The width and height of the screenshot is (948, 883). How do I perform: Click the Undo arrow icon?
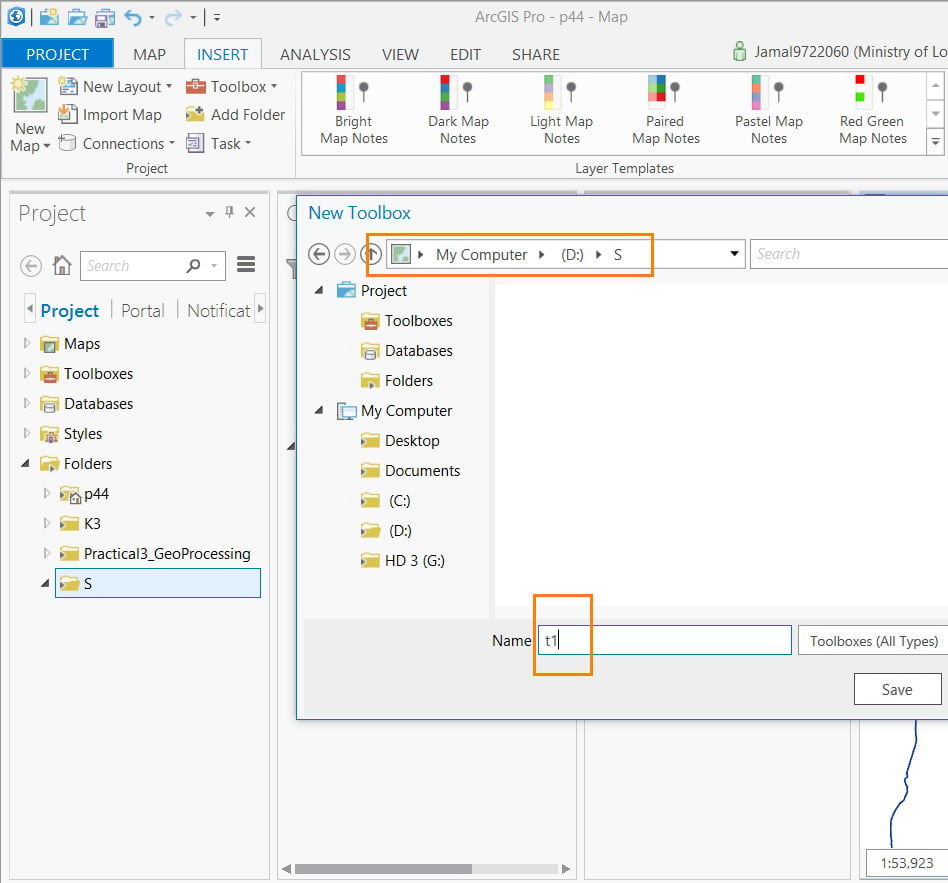133,18
